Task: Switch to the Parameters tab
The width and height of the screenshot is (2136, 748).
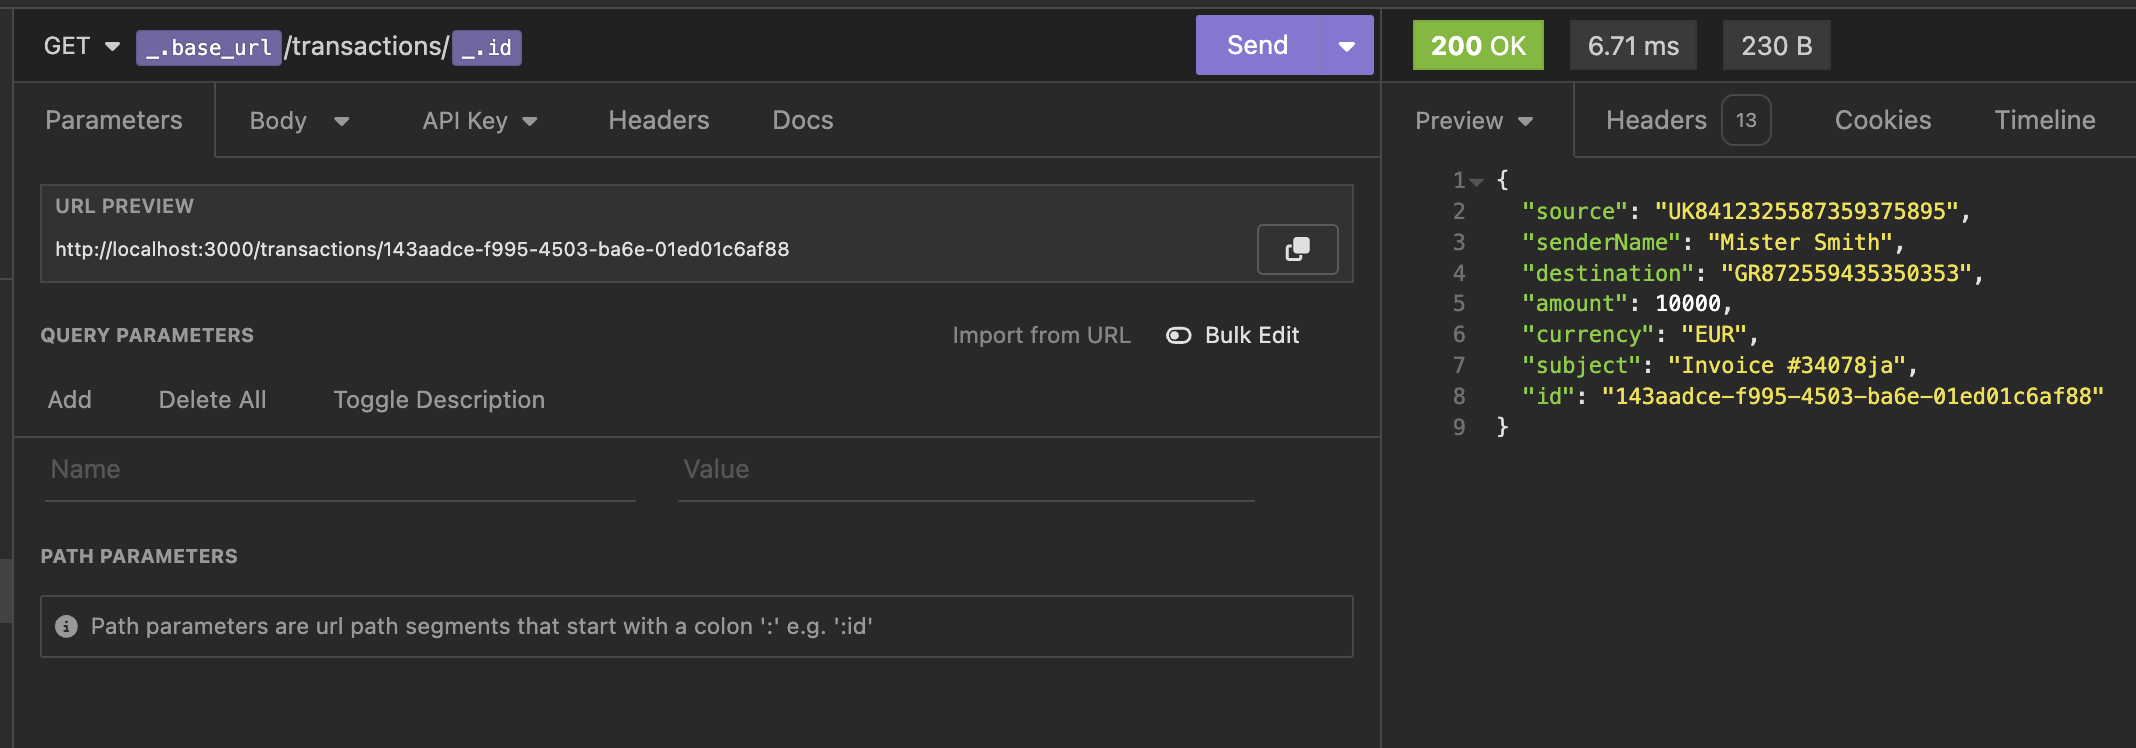Action: click(114, 121)
